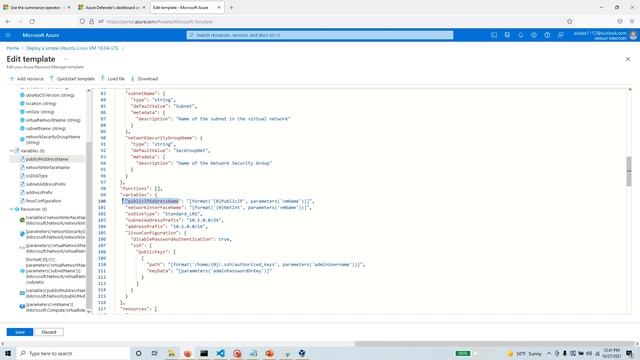The height and width of the screenshot is (360, 640).
Task: Click the Variables folder icon in tree
Action: click(x=17, y=151)
